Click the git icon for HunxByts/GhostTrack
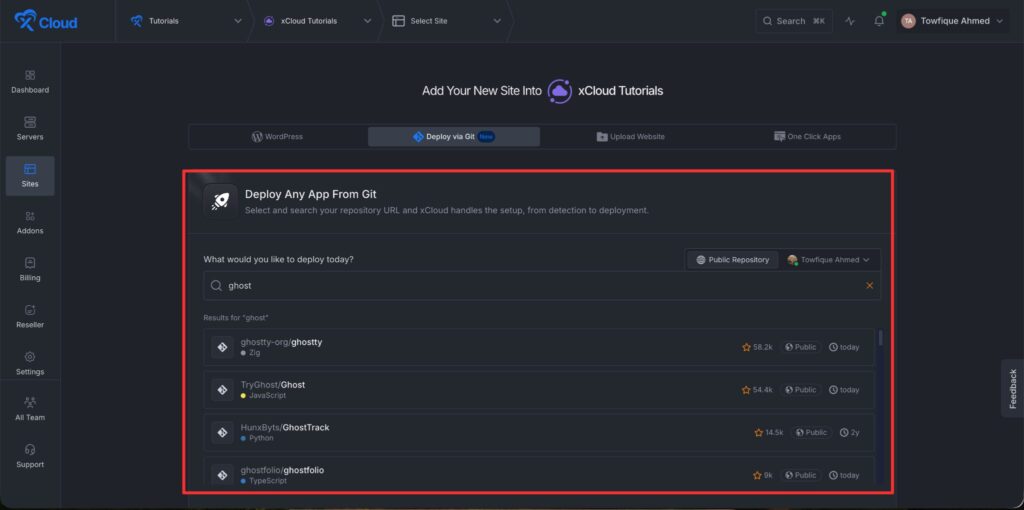This screenshot has width=1024, height=510. pyautogui.click(x=222, y=432)
